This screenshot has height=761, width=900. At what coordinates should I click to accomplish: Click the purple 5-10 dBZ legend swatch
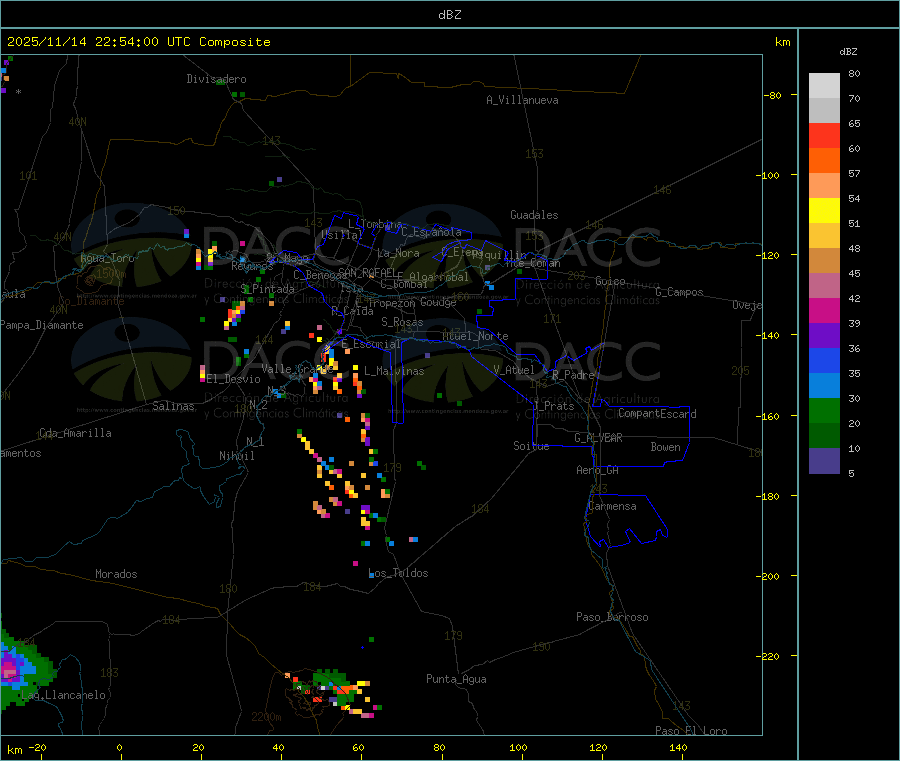coord(824,460)
